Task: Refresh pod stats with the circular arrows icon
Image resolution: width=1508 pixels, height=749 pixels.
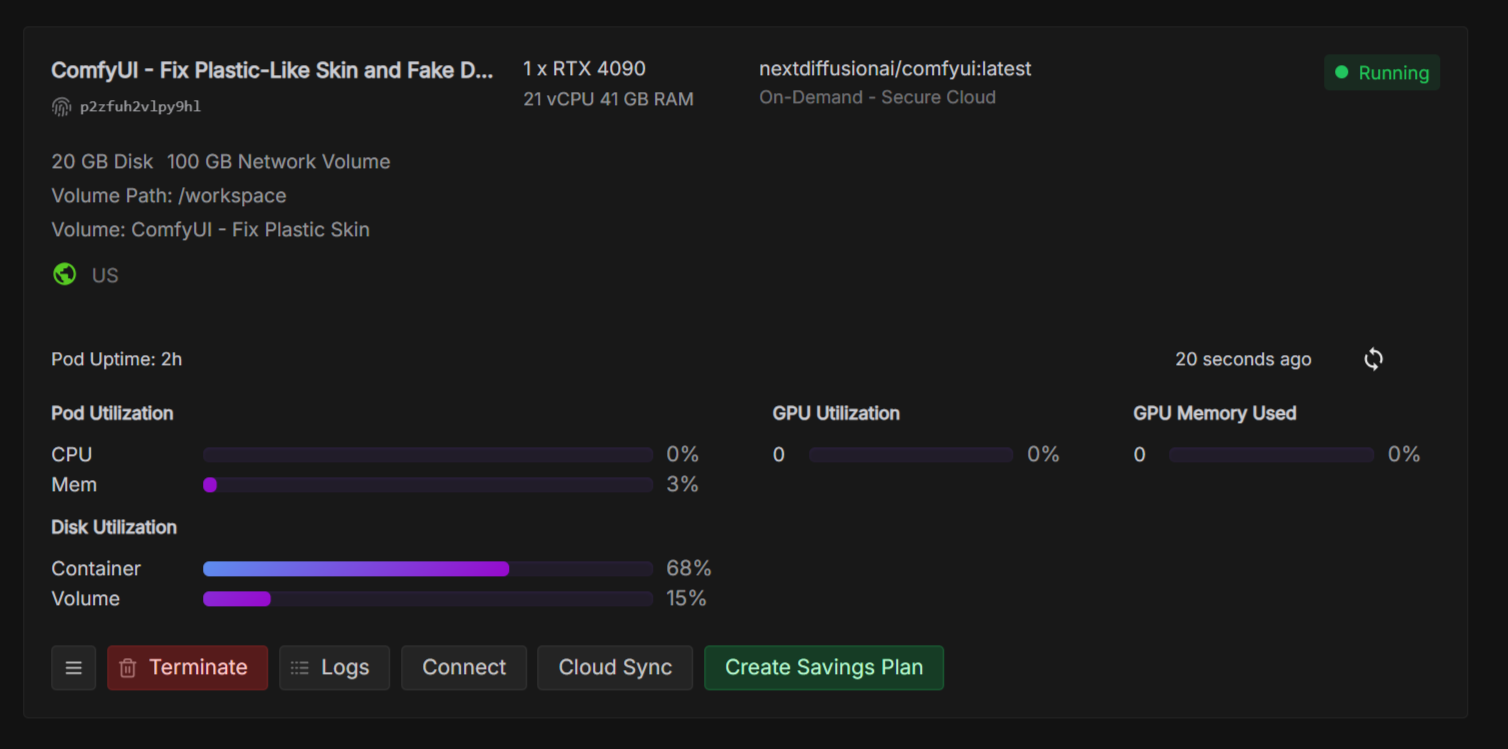Action: [1374, 359]
